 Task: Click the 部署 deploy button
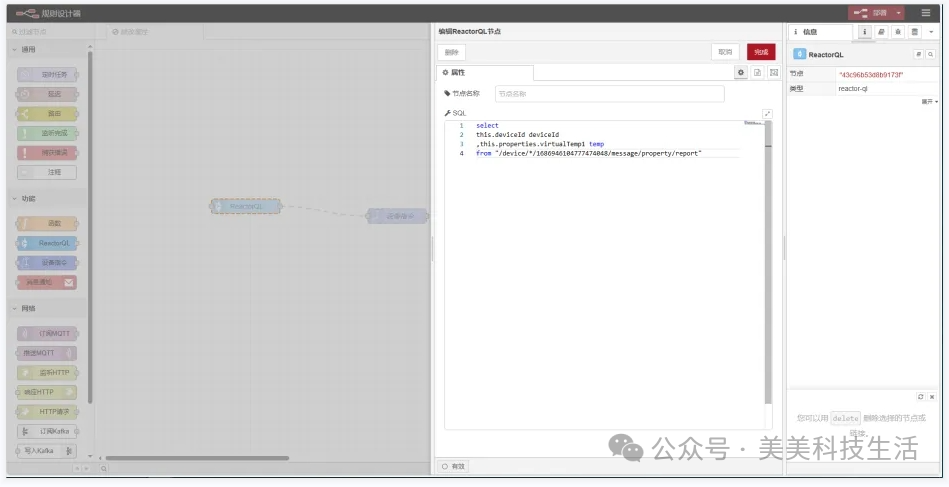tap(871, 13)
